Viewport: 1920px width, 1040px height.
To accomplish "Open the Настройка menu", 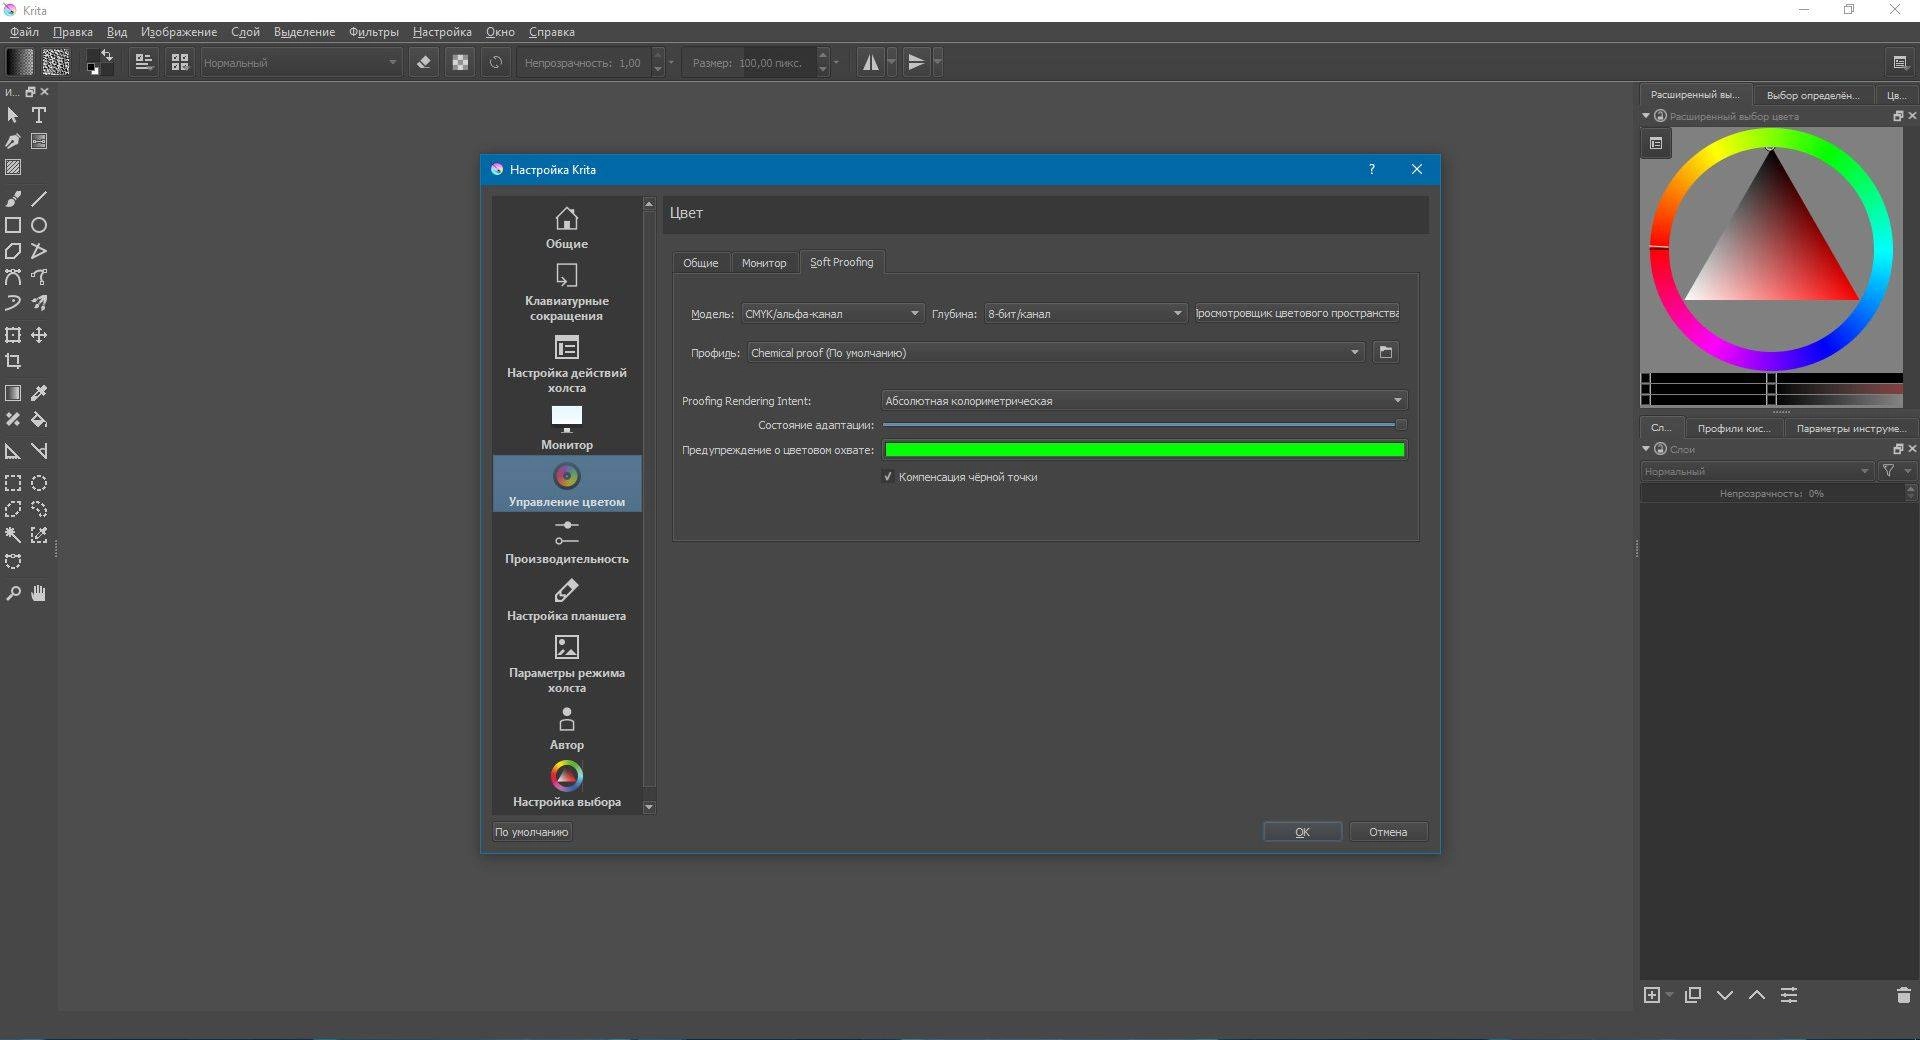I will pos(442,32).
